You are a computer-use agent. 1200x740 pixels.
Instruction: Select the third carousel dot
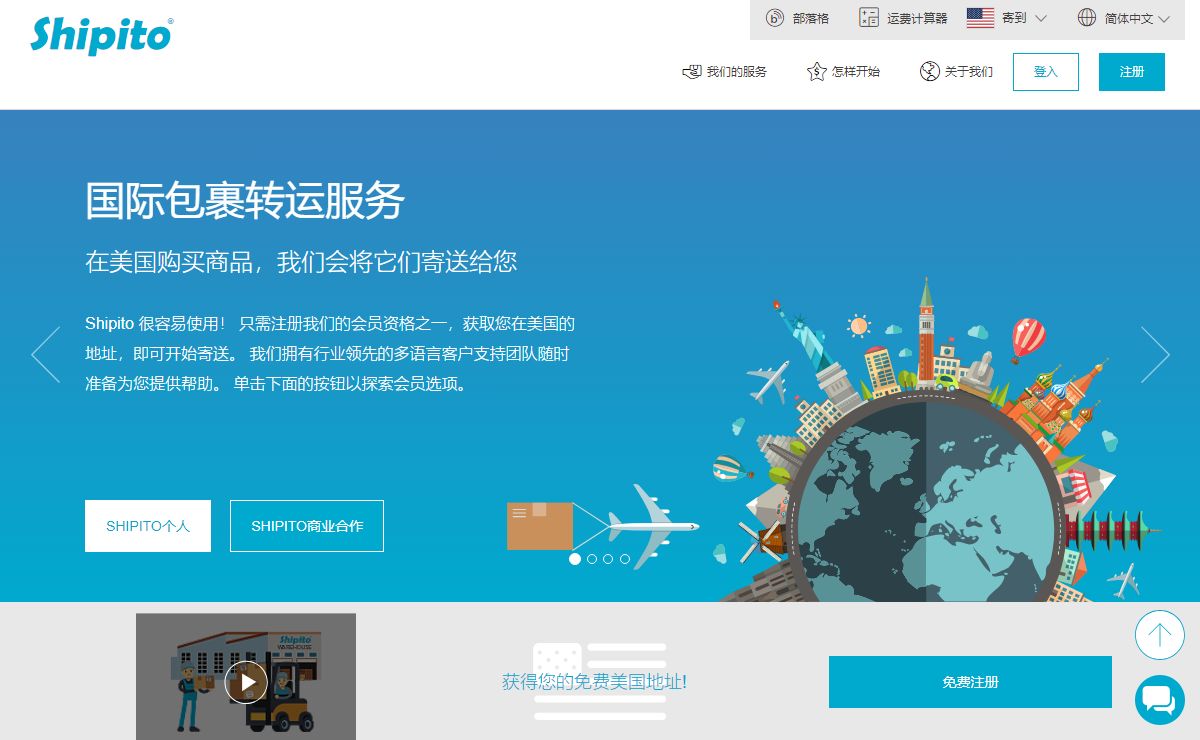[607, 559]
